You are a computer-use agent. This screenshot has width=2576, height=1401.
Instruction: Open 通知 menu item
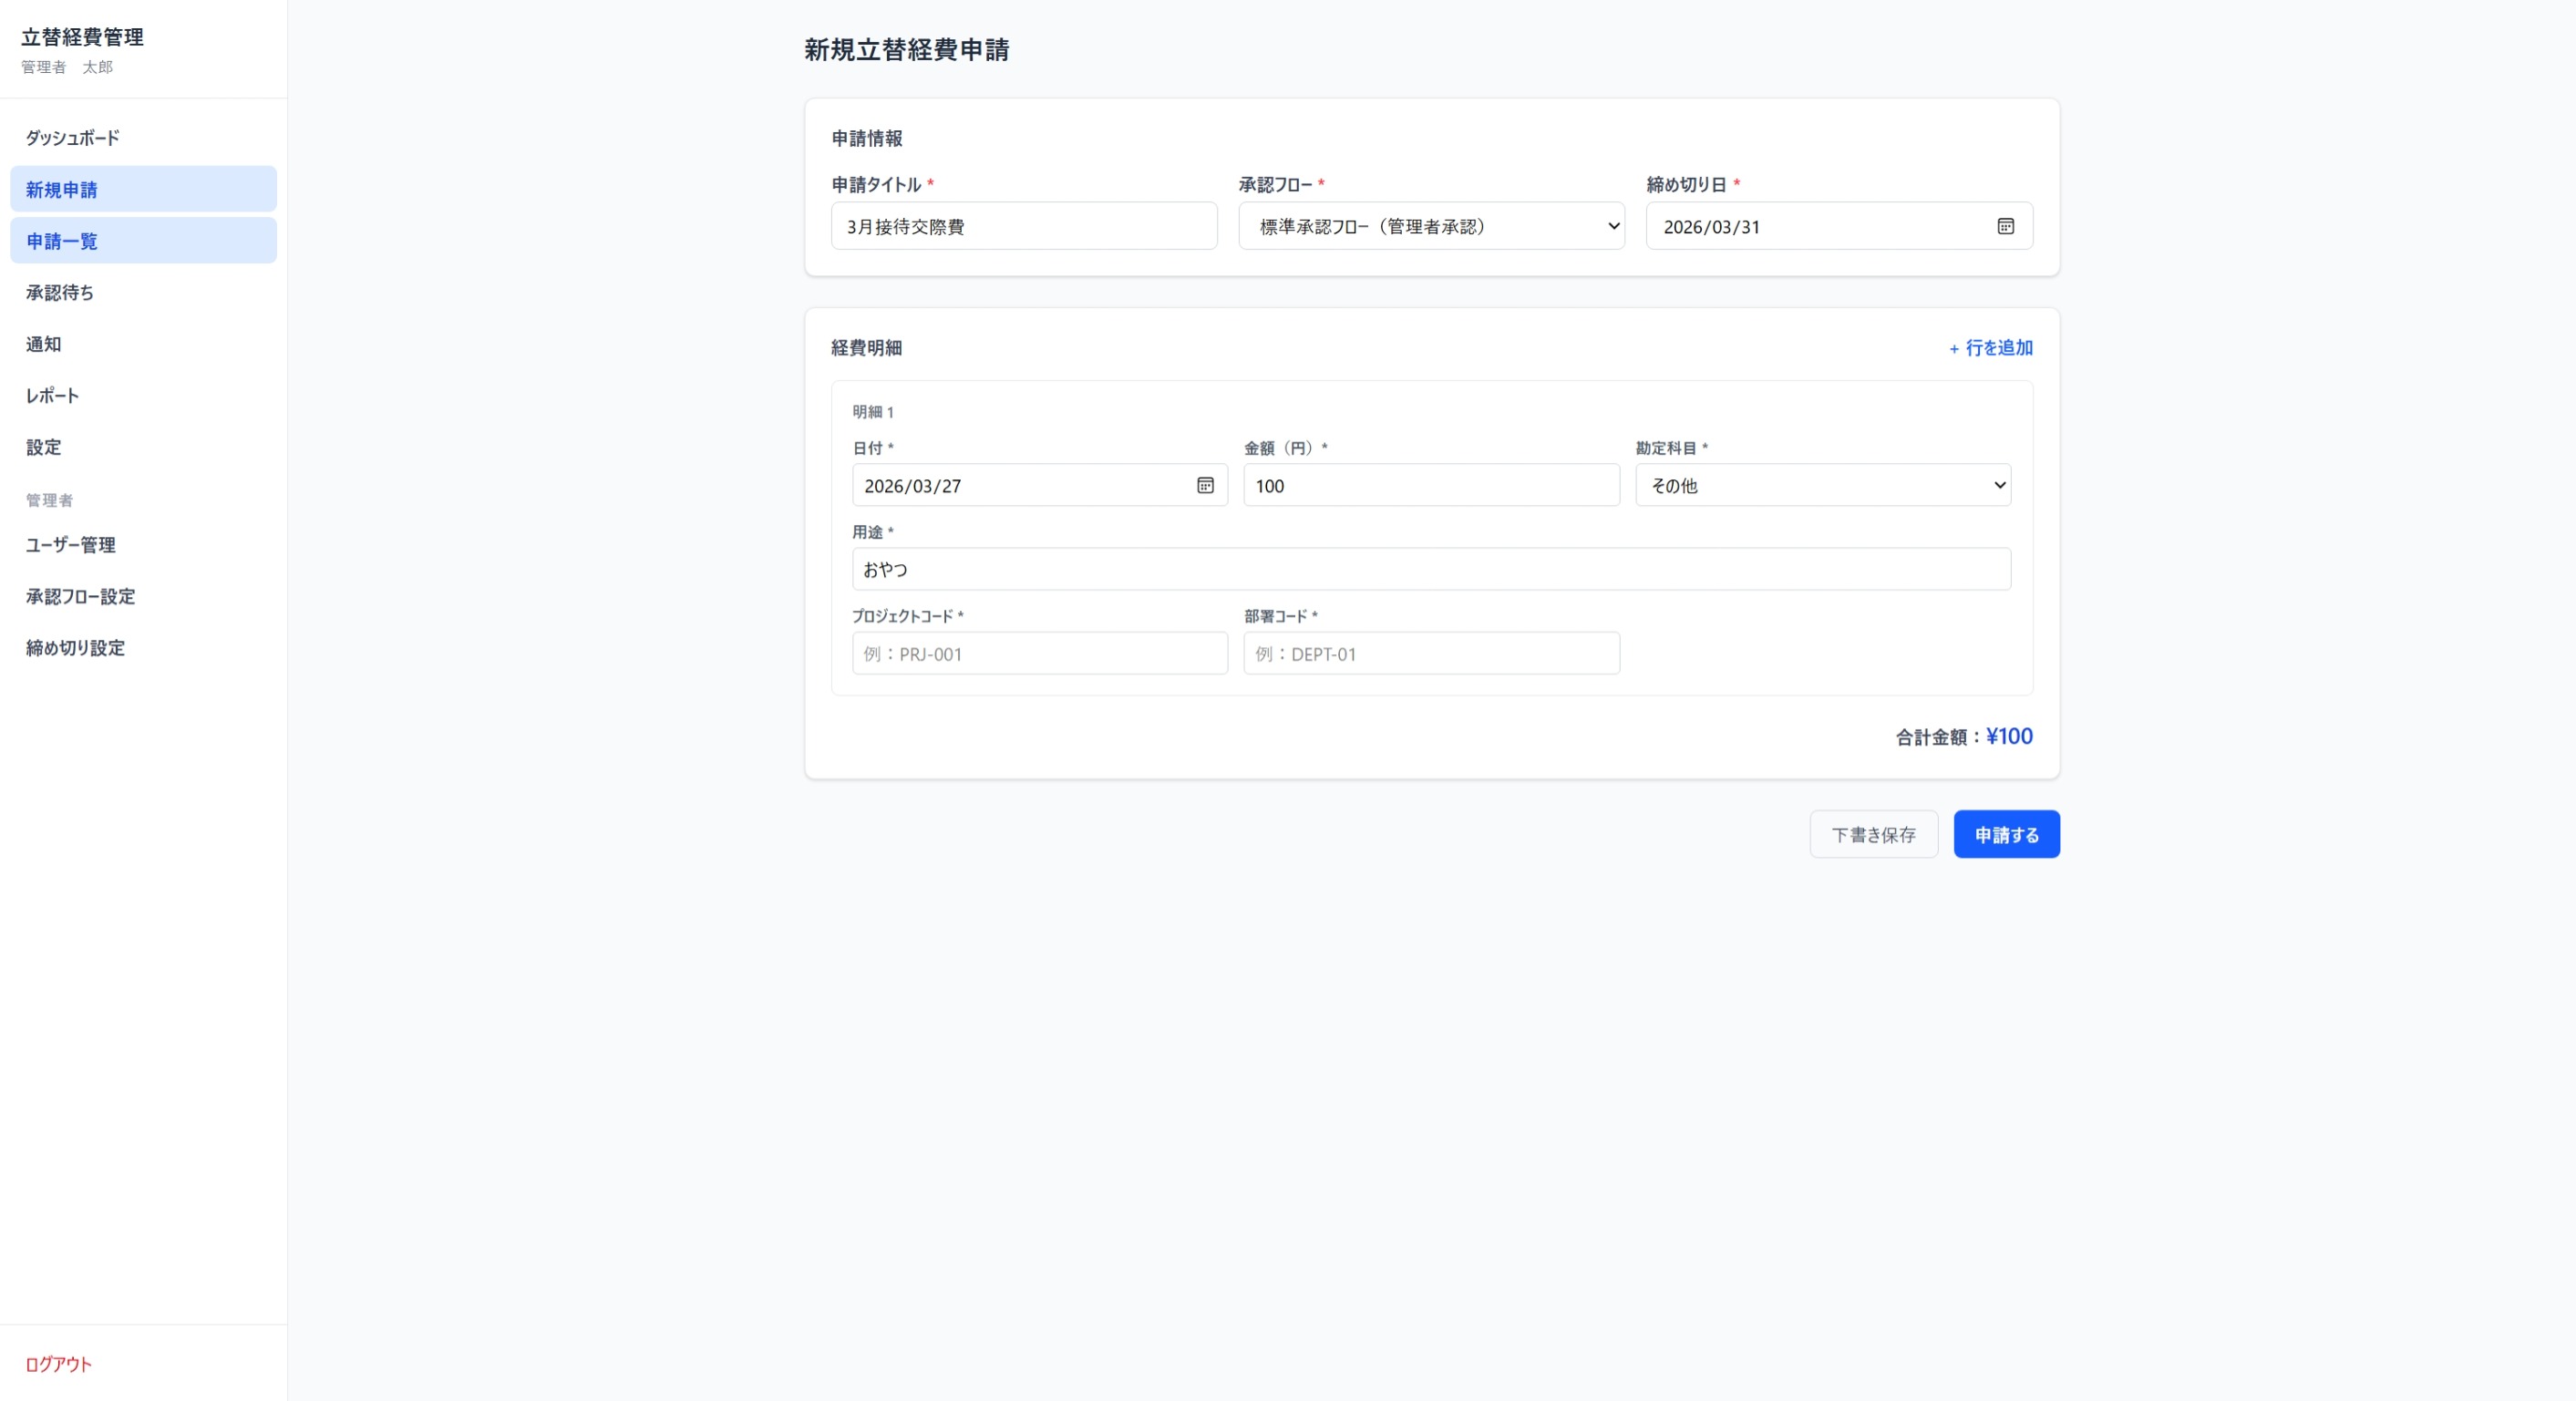click(x=44, y=344)
